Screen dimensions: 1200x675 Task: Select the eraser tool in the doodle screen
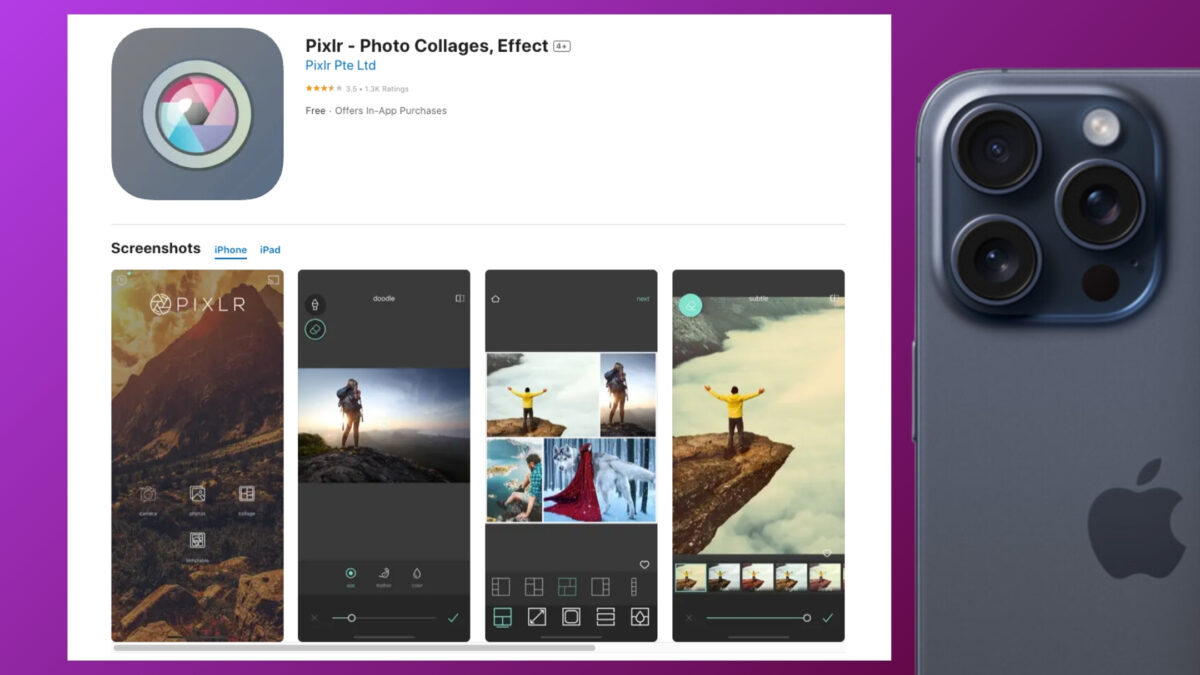[316, 328]
